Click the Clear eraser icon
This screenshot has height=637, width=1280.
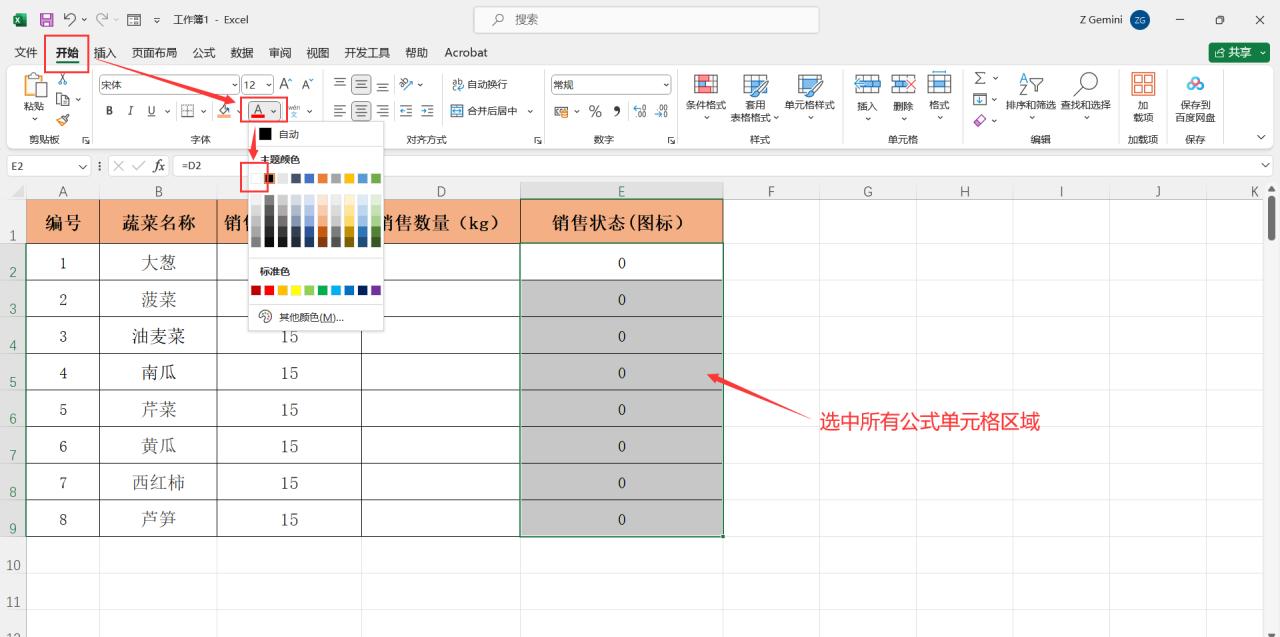[980, 120]
